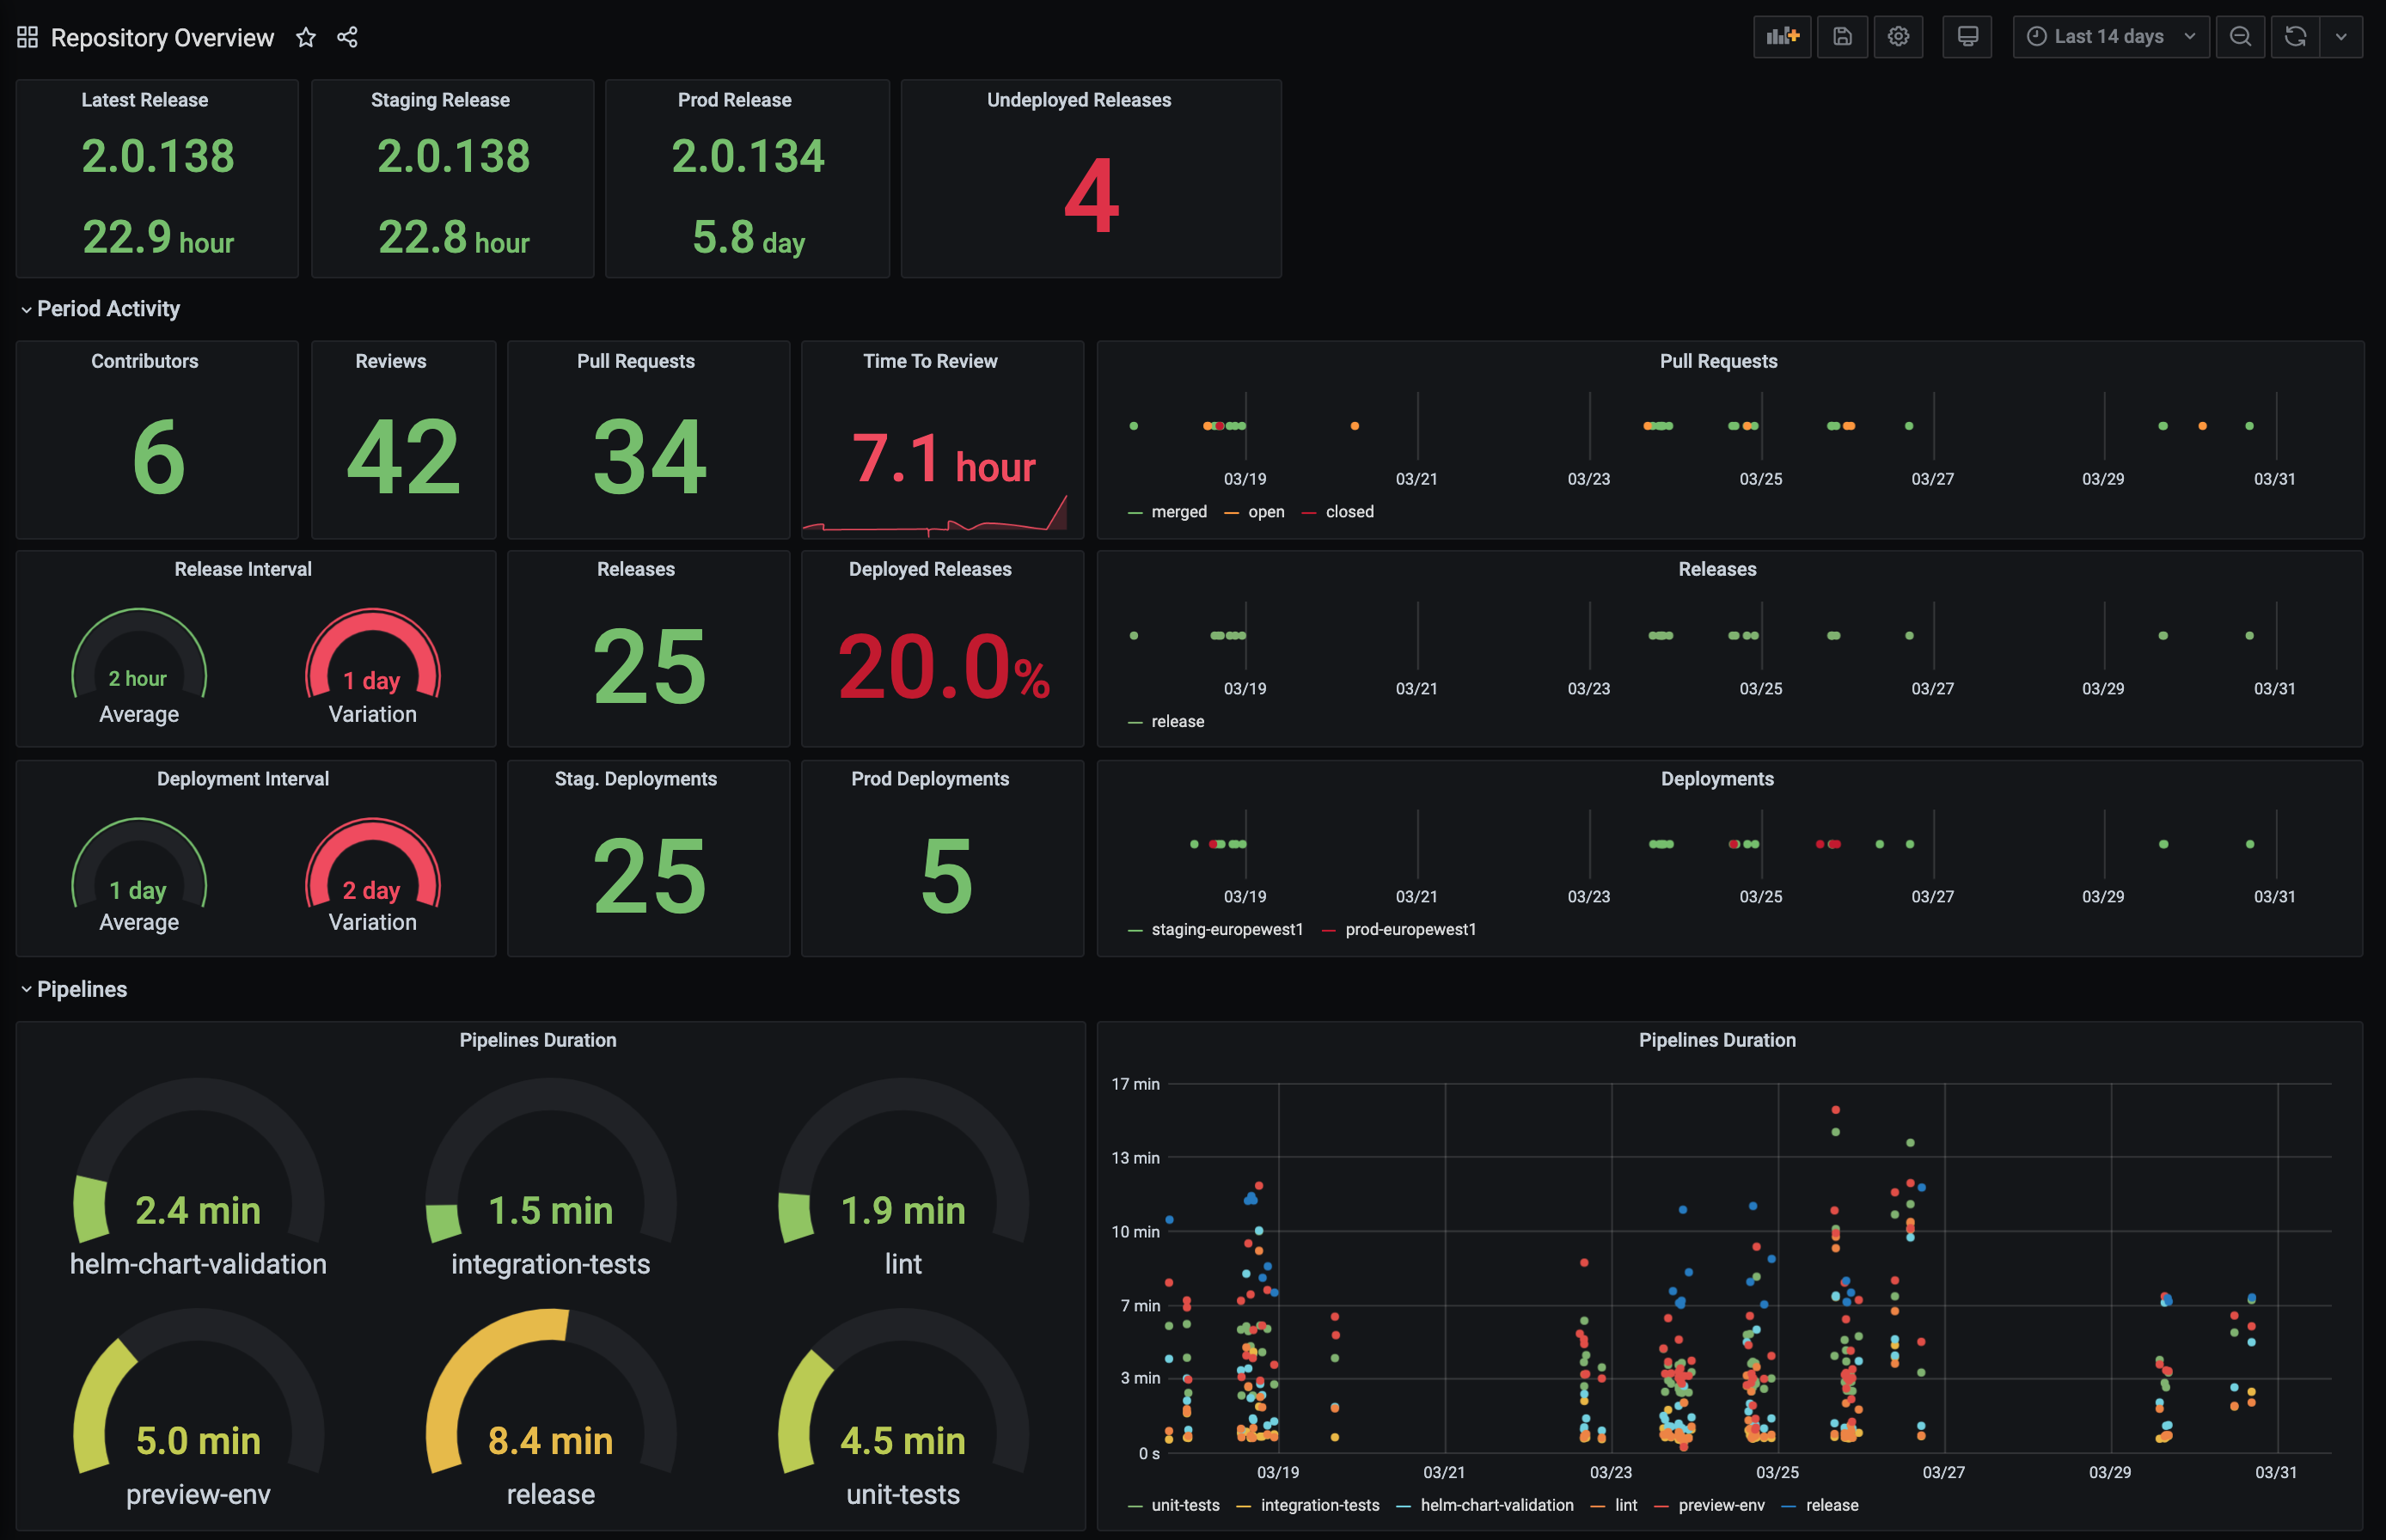Collapse the Period Activity section

pos(108,308)
